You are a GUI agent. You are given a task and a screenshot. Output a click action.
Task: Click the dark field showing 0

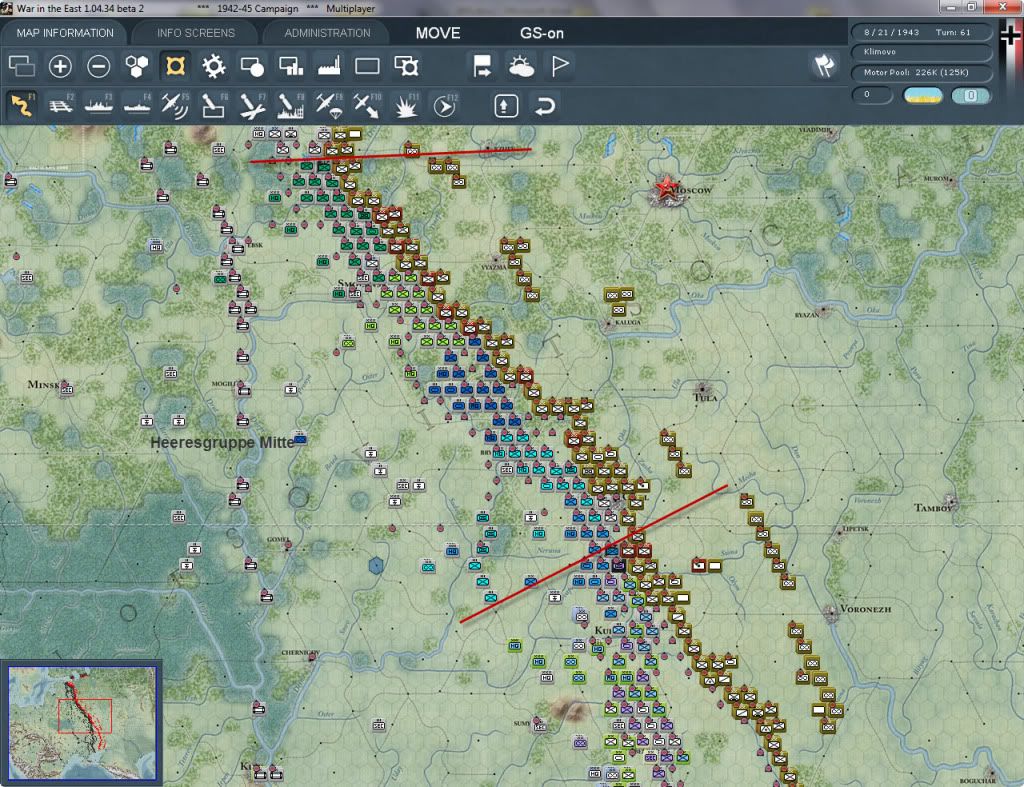(872, 95)
